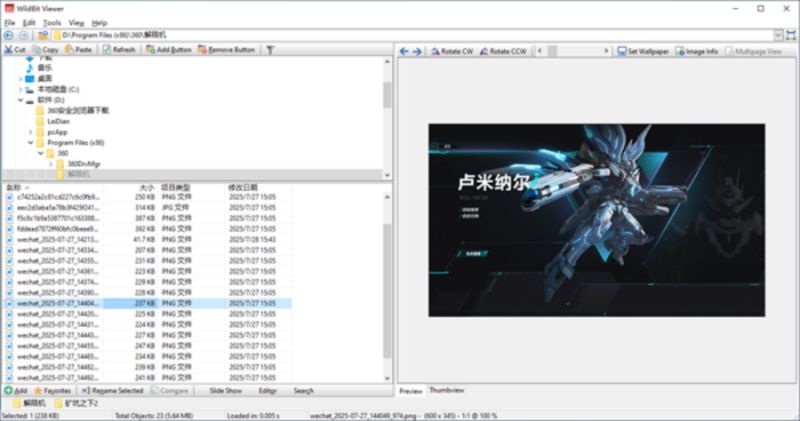
Task: Open Image Info
Action: [697, 51]
